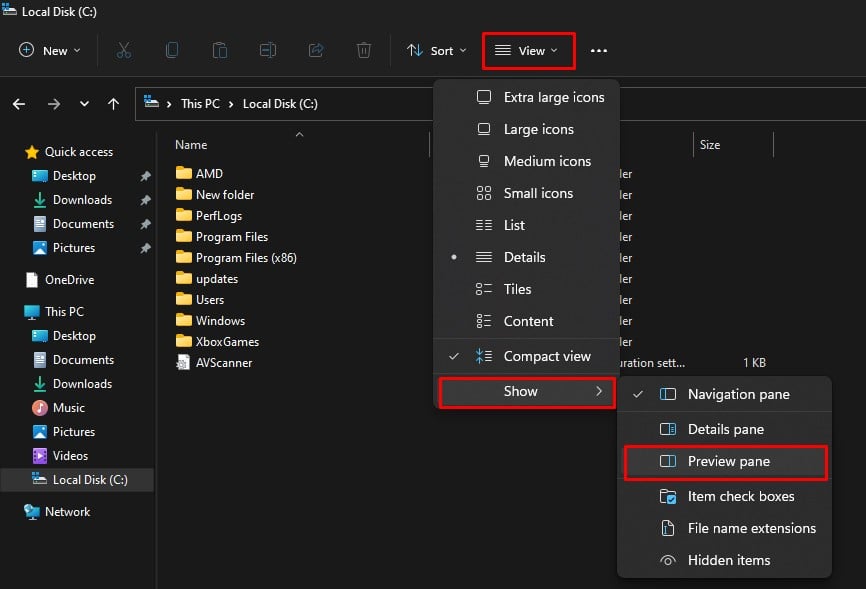Open the View dropdown menu
Image resolution: width=866 pixels, height=589 pixels.
point(528,51)
